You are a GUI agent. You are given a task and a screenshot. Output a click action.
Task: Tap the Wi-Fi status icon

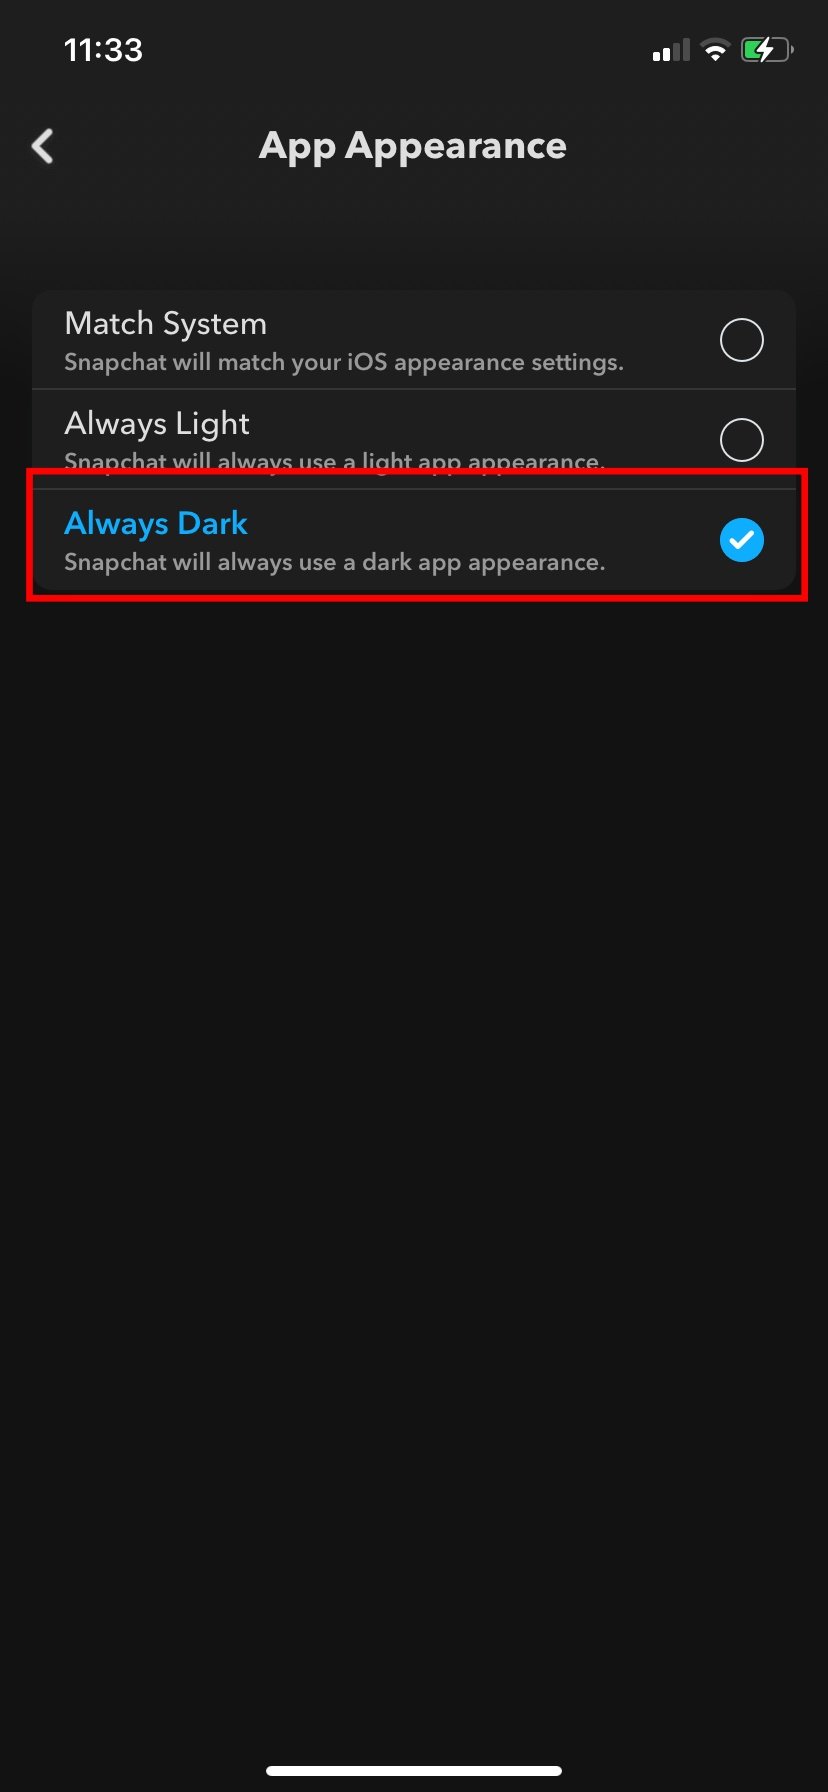[x=715, y=50]
